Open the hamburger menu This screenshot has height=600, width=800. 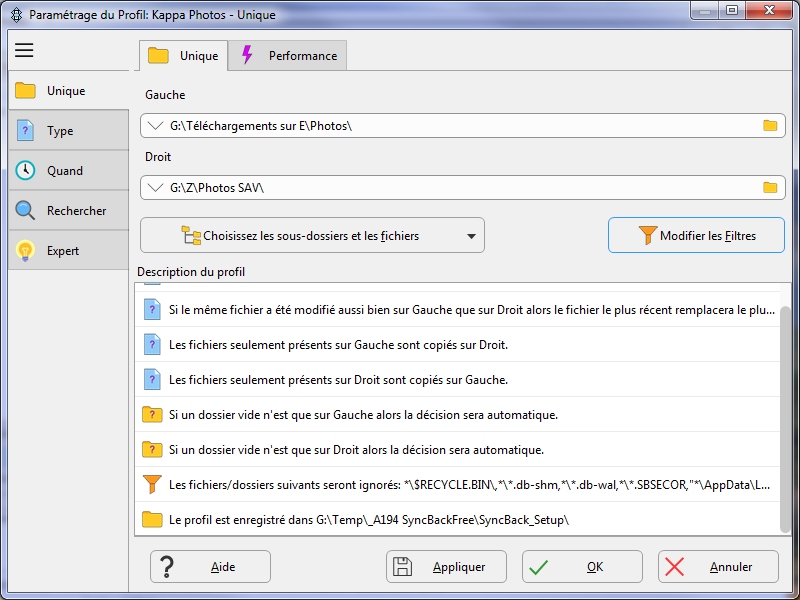(24, 50)
